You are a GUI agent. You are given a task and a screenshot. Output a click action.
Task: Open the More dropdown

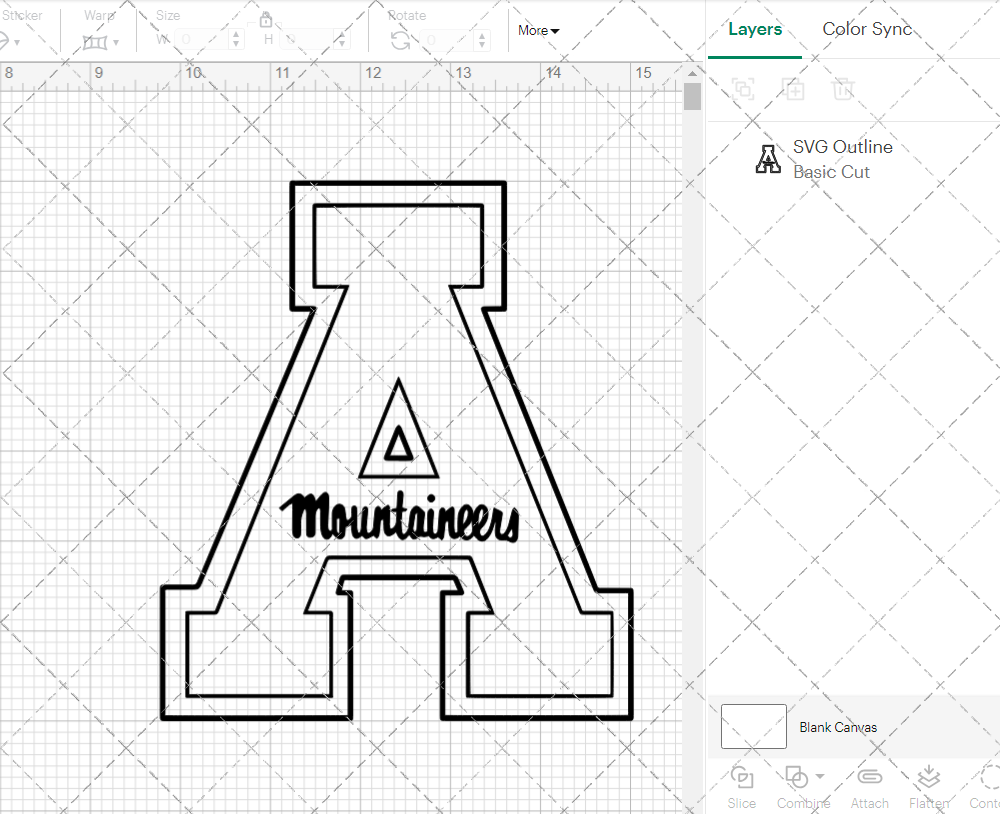click(x=537, y=30)
